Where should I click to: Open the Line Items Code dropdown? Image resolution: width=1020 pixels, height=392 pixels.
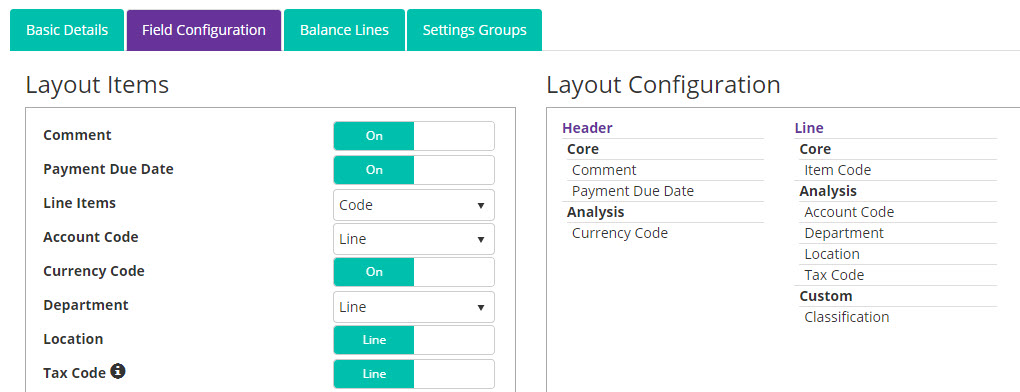coord(414,205)
